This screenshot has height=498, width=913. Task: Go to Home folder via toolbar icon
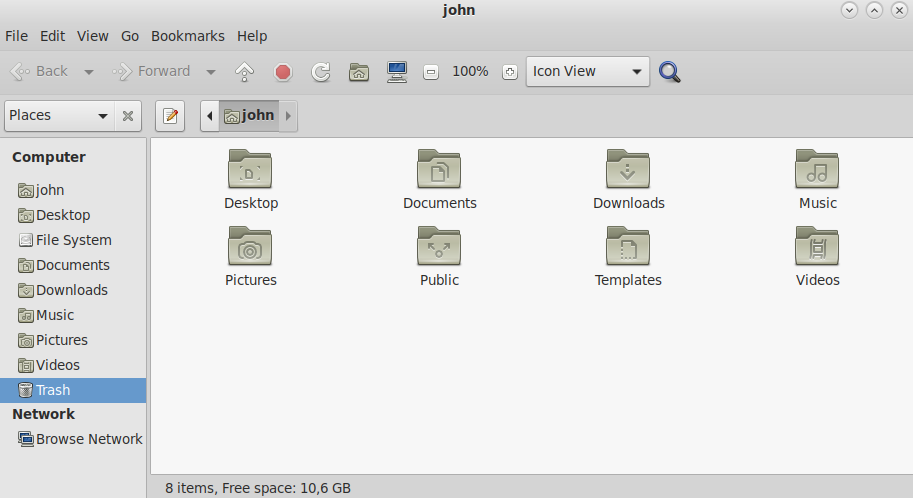pyautogui.click(x=358, y=72)
